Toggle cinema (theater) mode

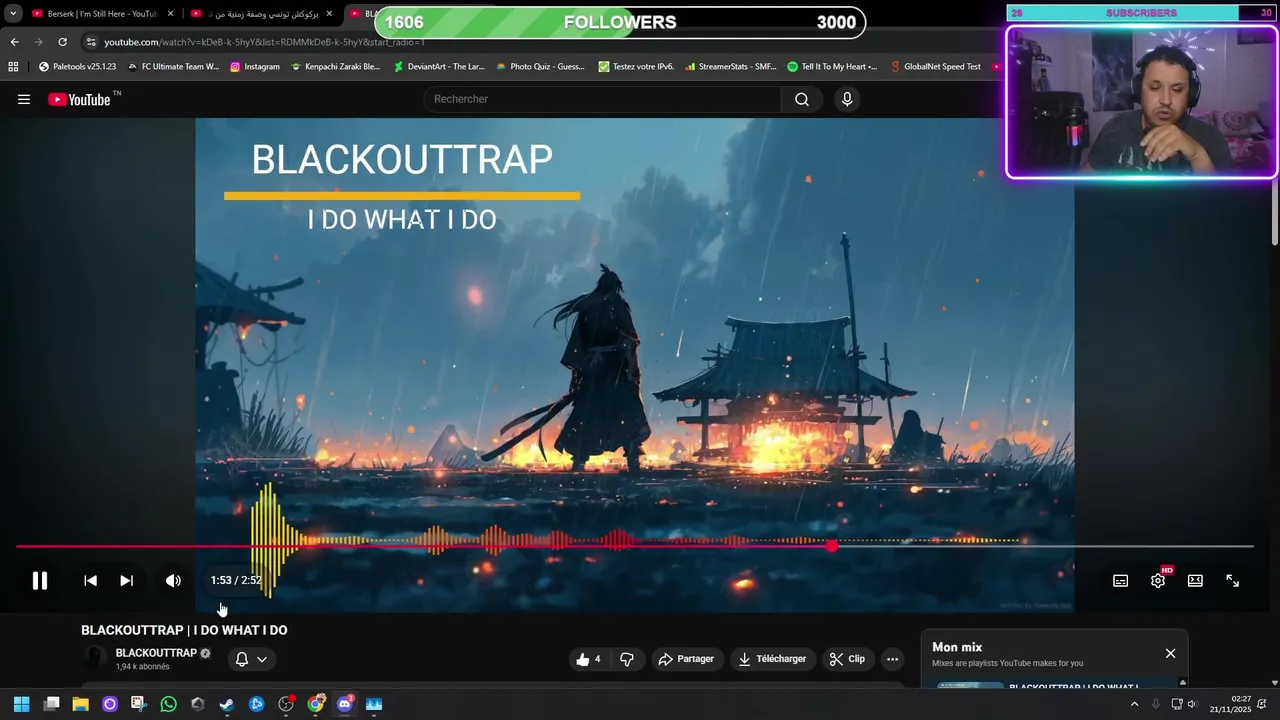[x=1195, y=581]
